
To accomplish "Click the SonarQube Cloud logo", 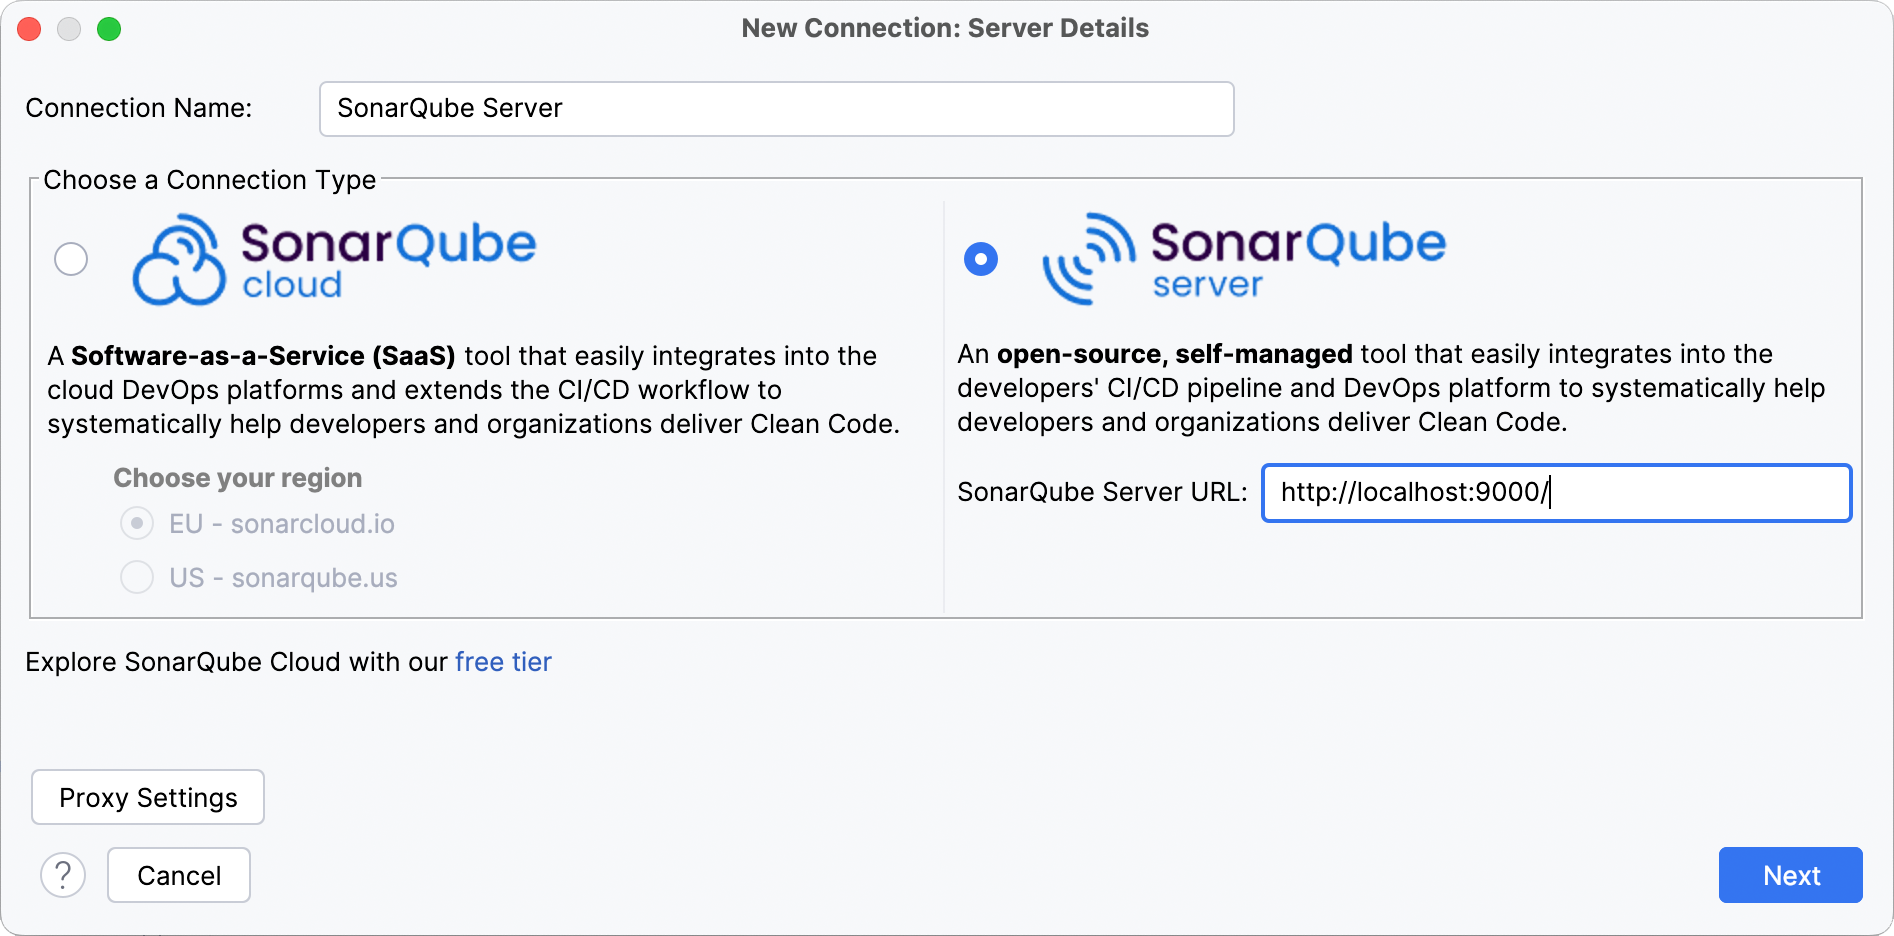I will [x=335, y=259].
